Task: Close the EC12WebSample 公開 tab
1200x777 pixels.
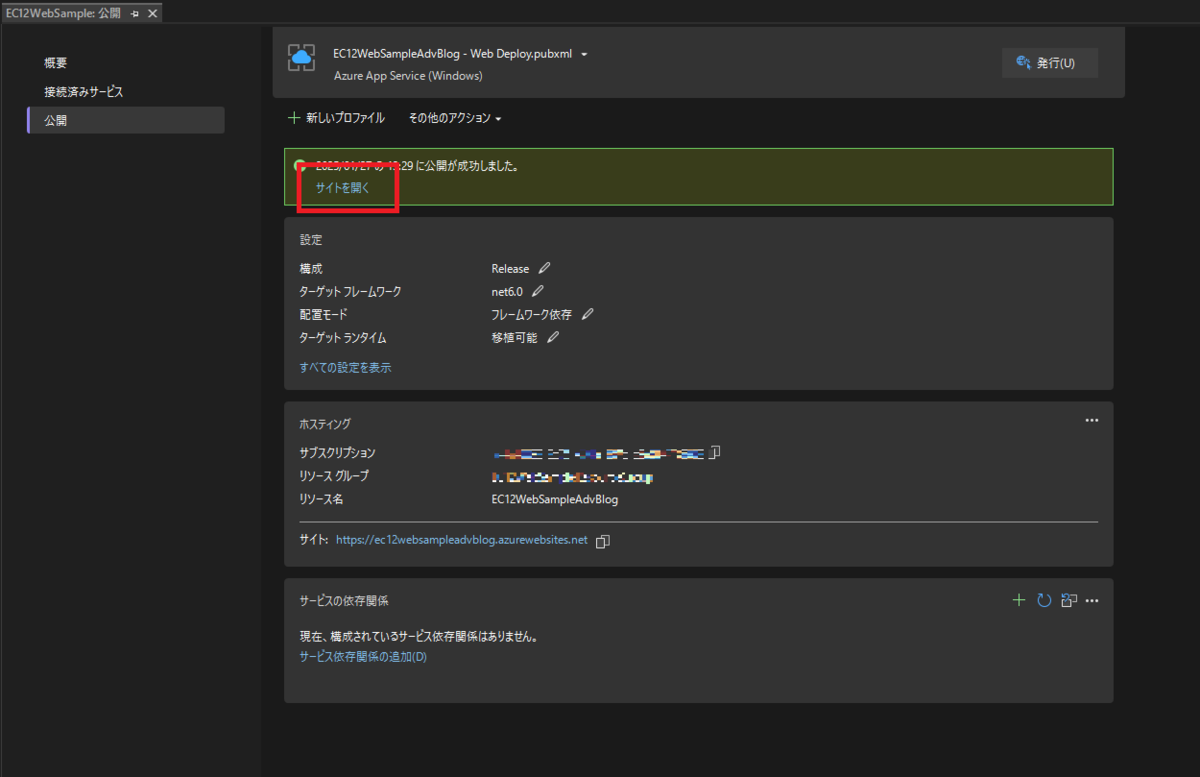Action: click(152, 13)
